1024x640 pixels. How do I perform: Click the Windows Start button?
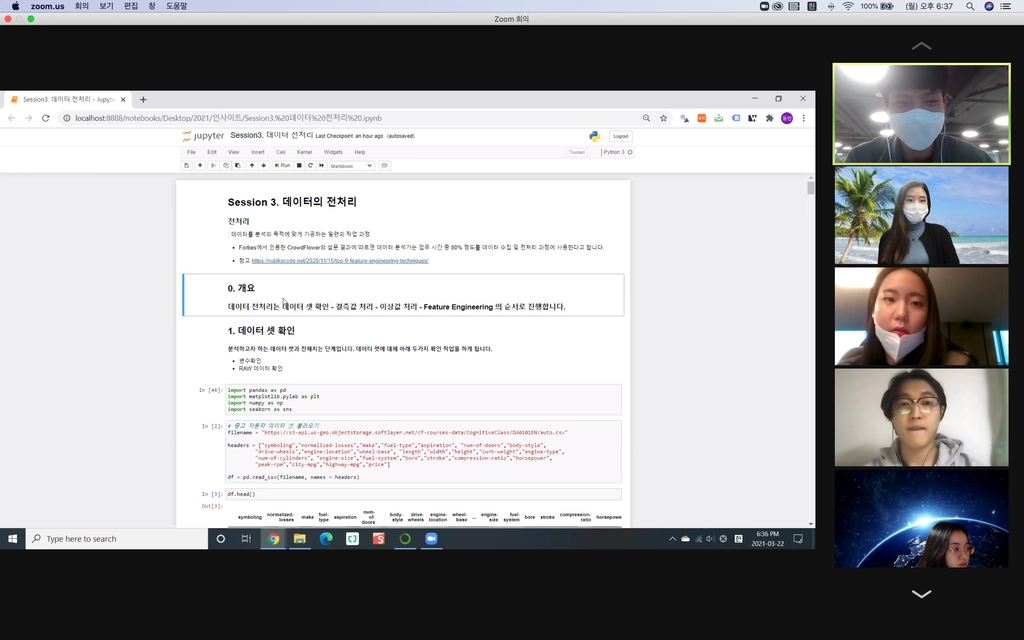tap(12, 539)
